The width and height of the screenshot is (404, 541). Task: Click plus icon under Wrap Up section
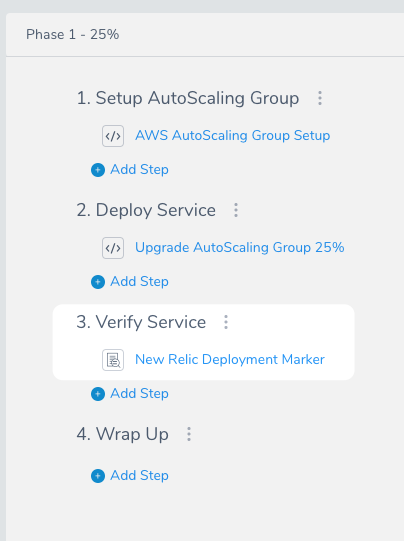pyautogui.click(x=98, y=476)
